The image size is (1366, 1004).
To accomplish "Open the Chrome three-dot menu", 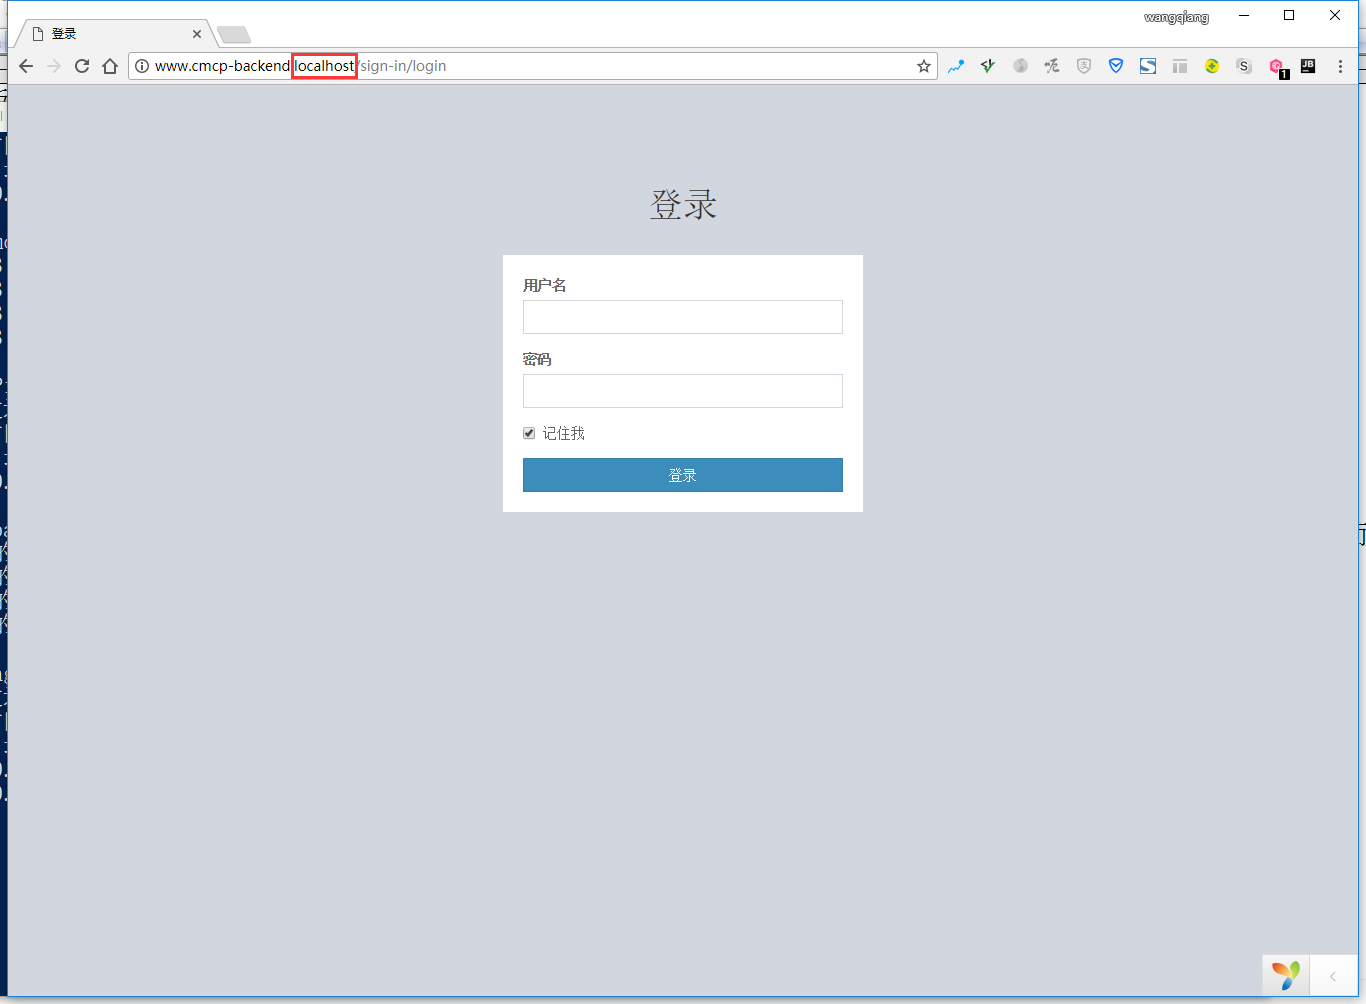I will click(x=1340, y=66).
